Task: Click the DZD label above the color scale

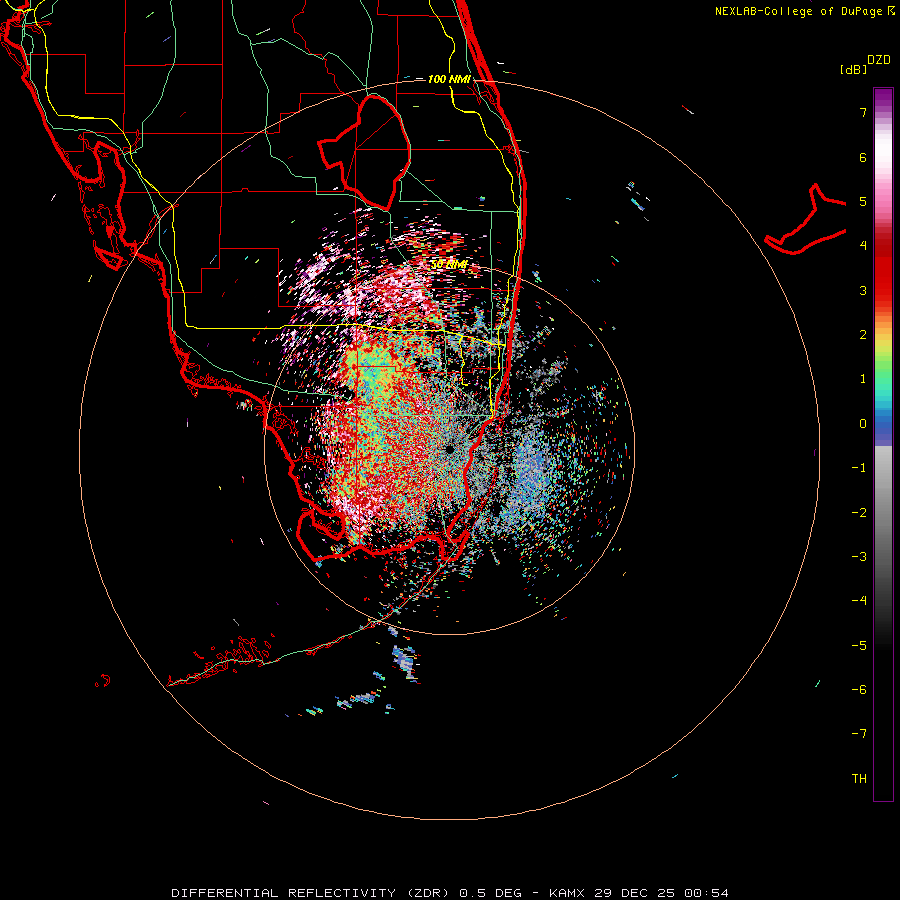Action: 878,60
